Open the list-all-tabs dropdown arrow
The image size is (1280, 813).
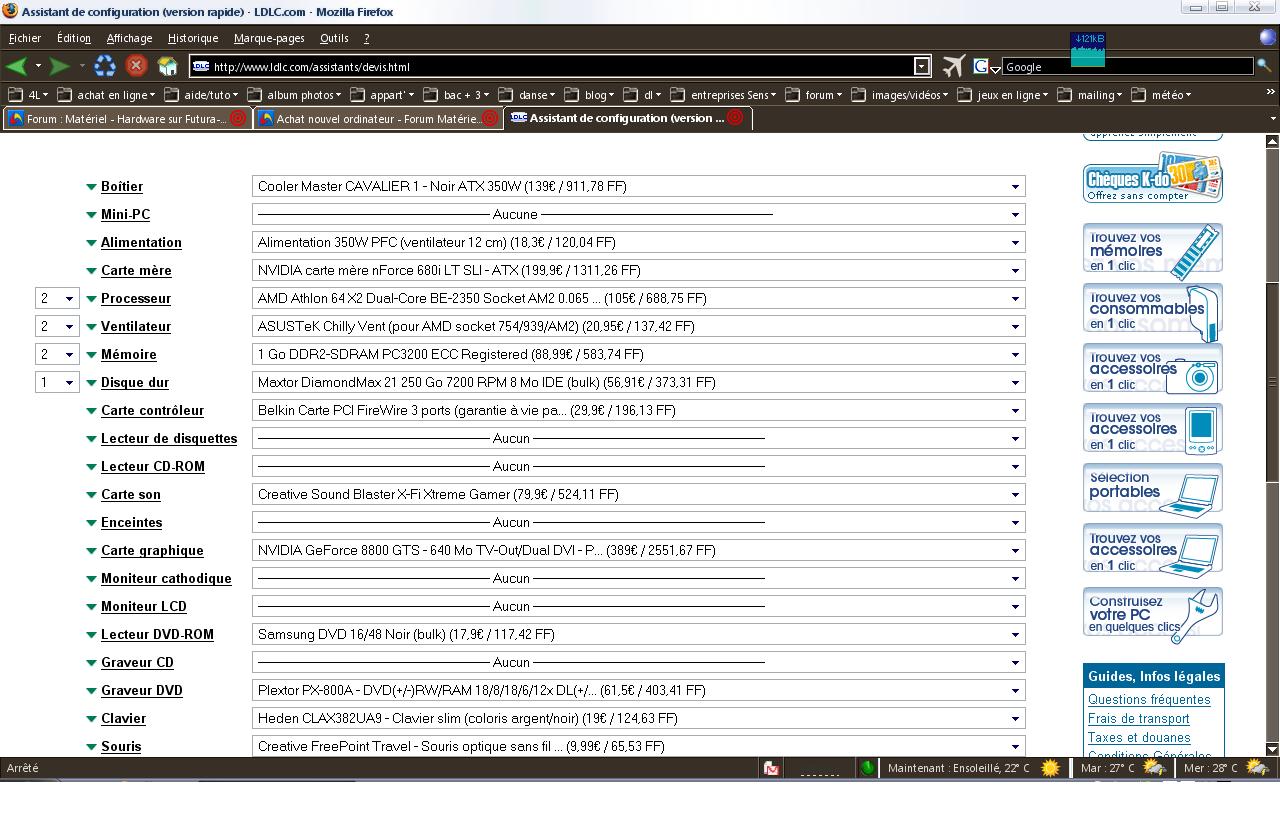point(1272,118)
